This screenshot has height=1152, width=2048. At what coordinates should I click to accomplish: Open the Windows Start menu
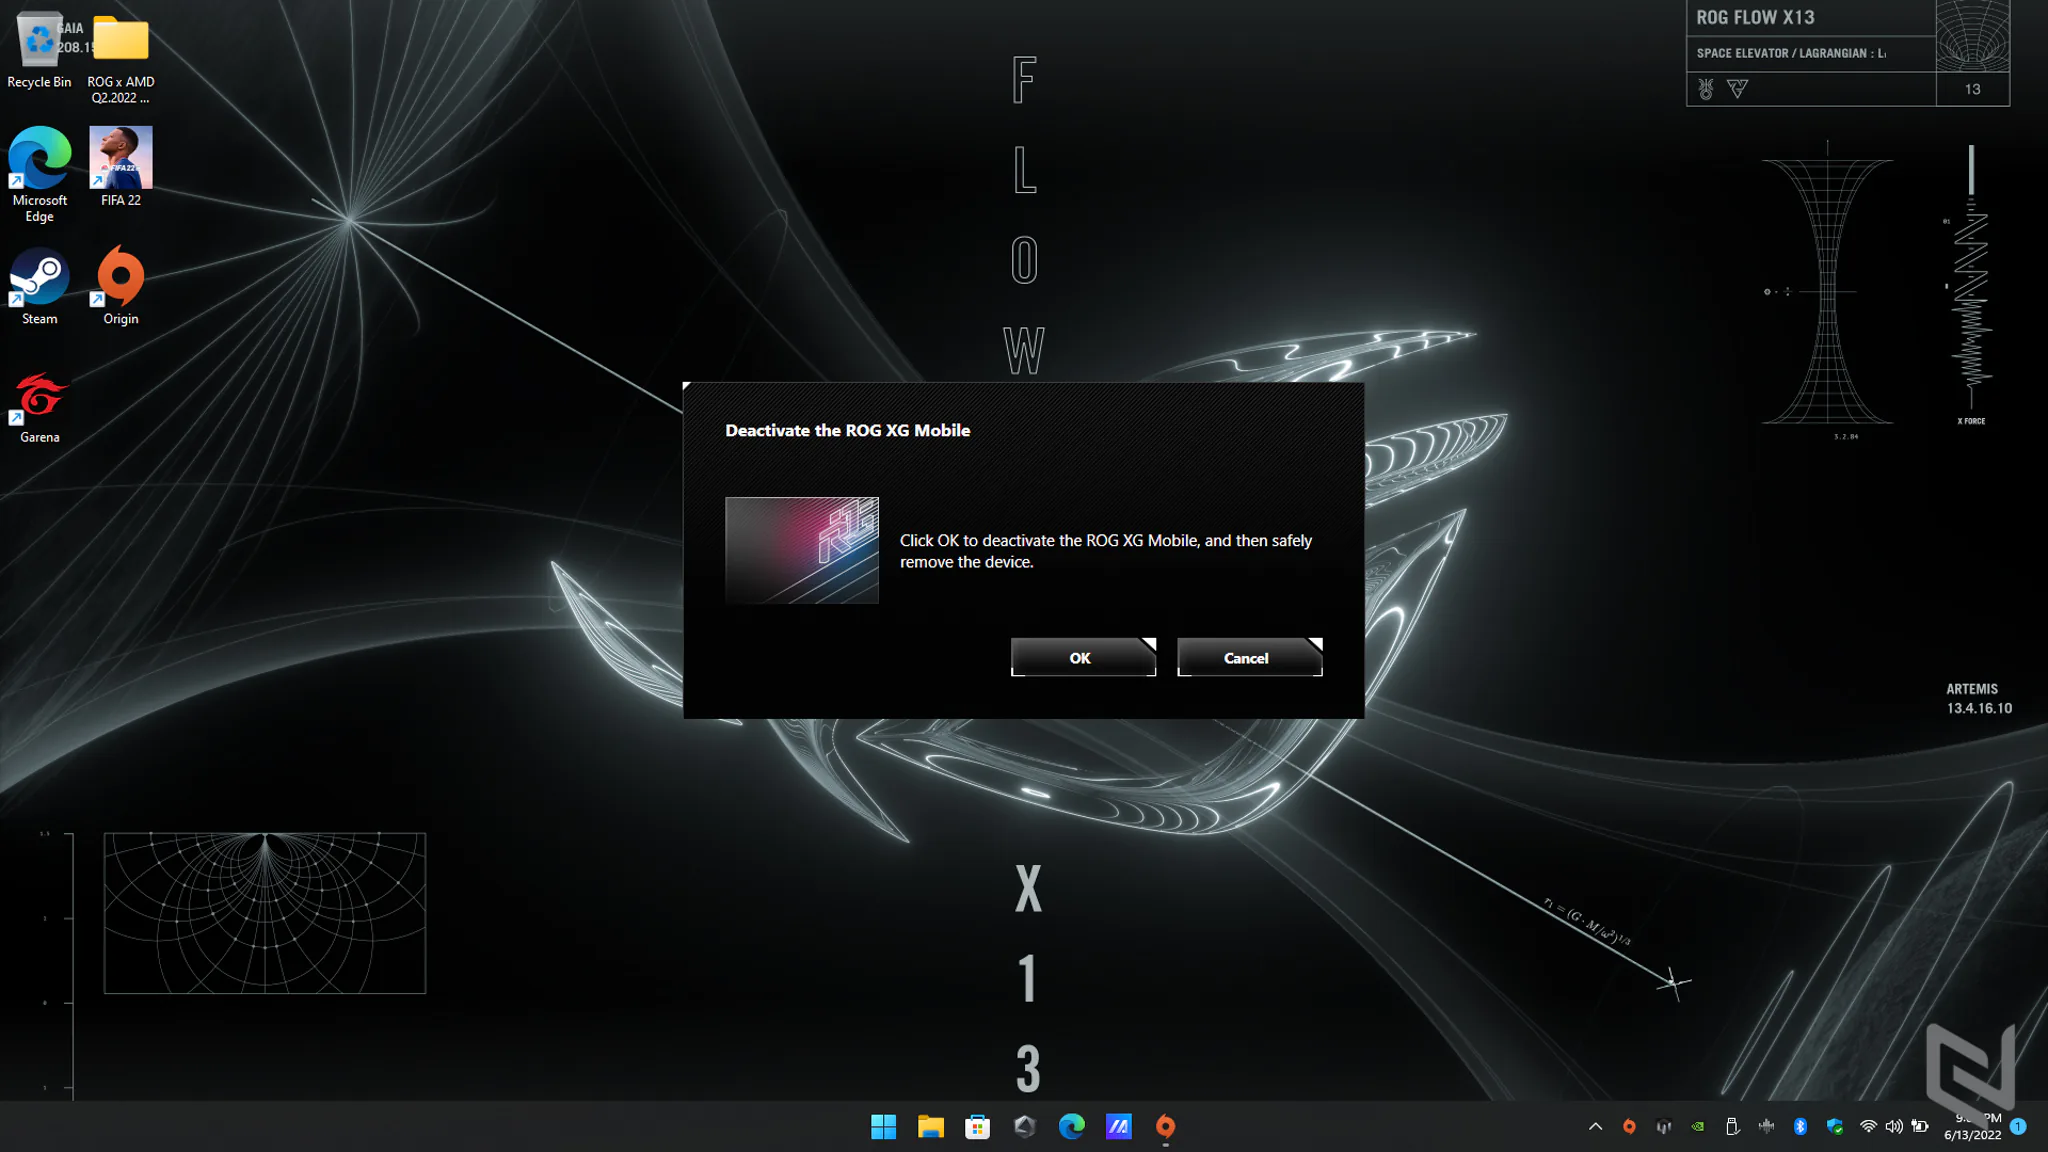coord(883,1127)
